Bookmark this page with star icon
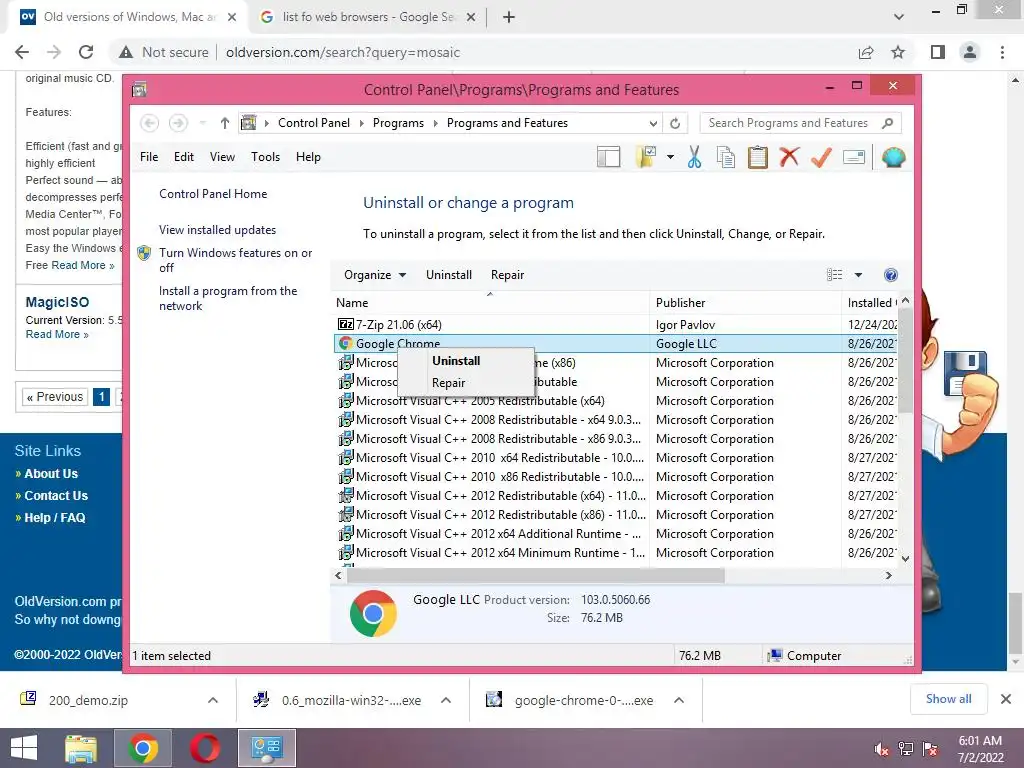The height and width of the screenshot is (768, 1024). (898, 52)
